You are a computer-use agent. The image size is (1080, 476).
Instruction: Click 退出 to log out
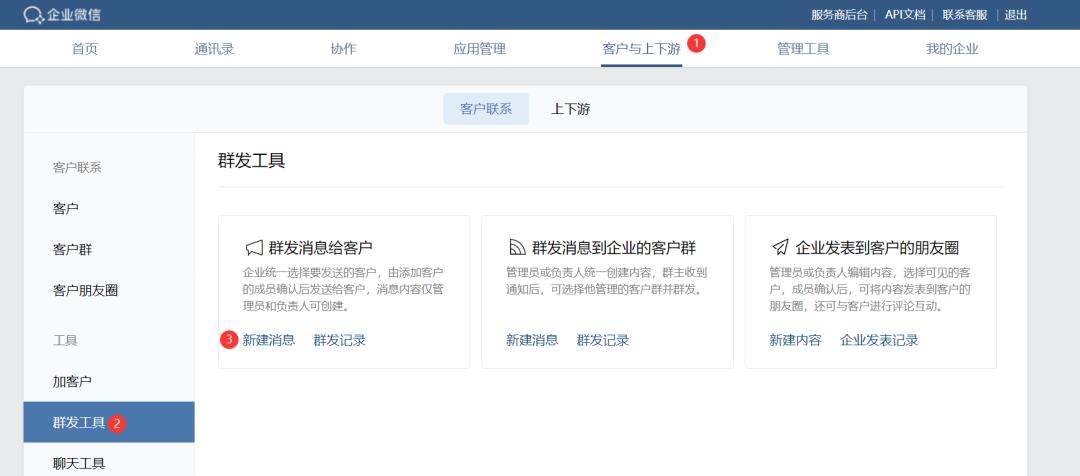[1016, 14]
